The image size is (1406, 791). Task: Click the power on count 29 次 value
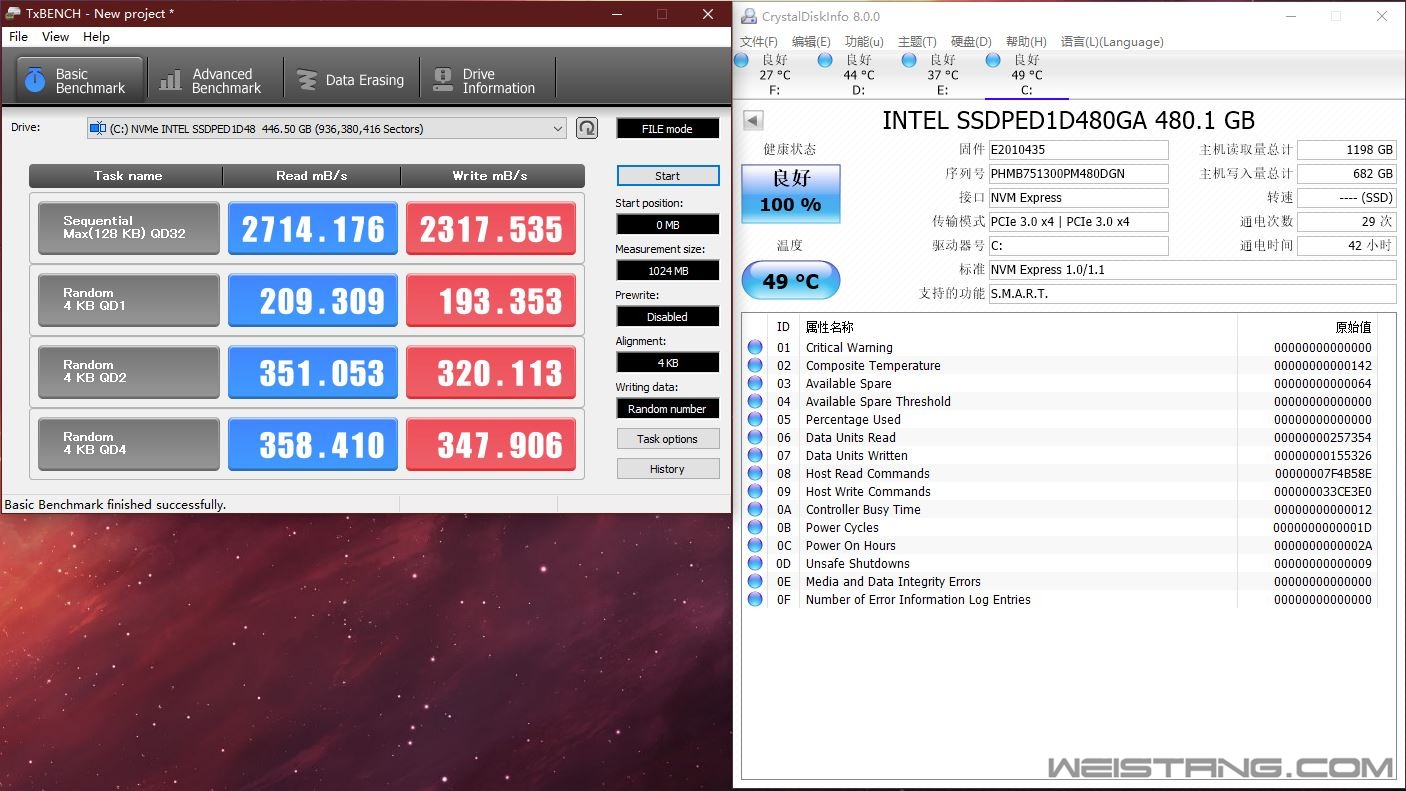[1347, 222]
